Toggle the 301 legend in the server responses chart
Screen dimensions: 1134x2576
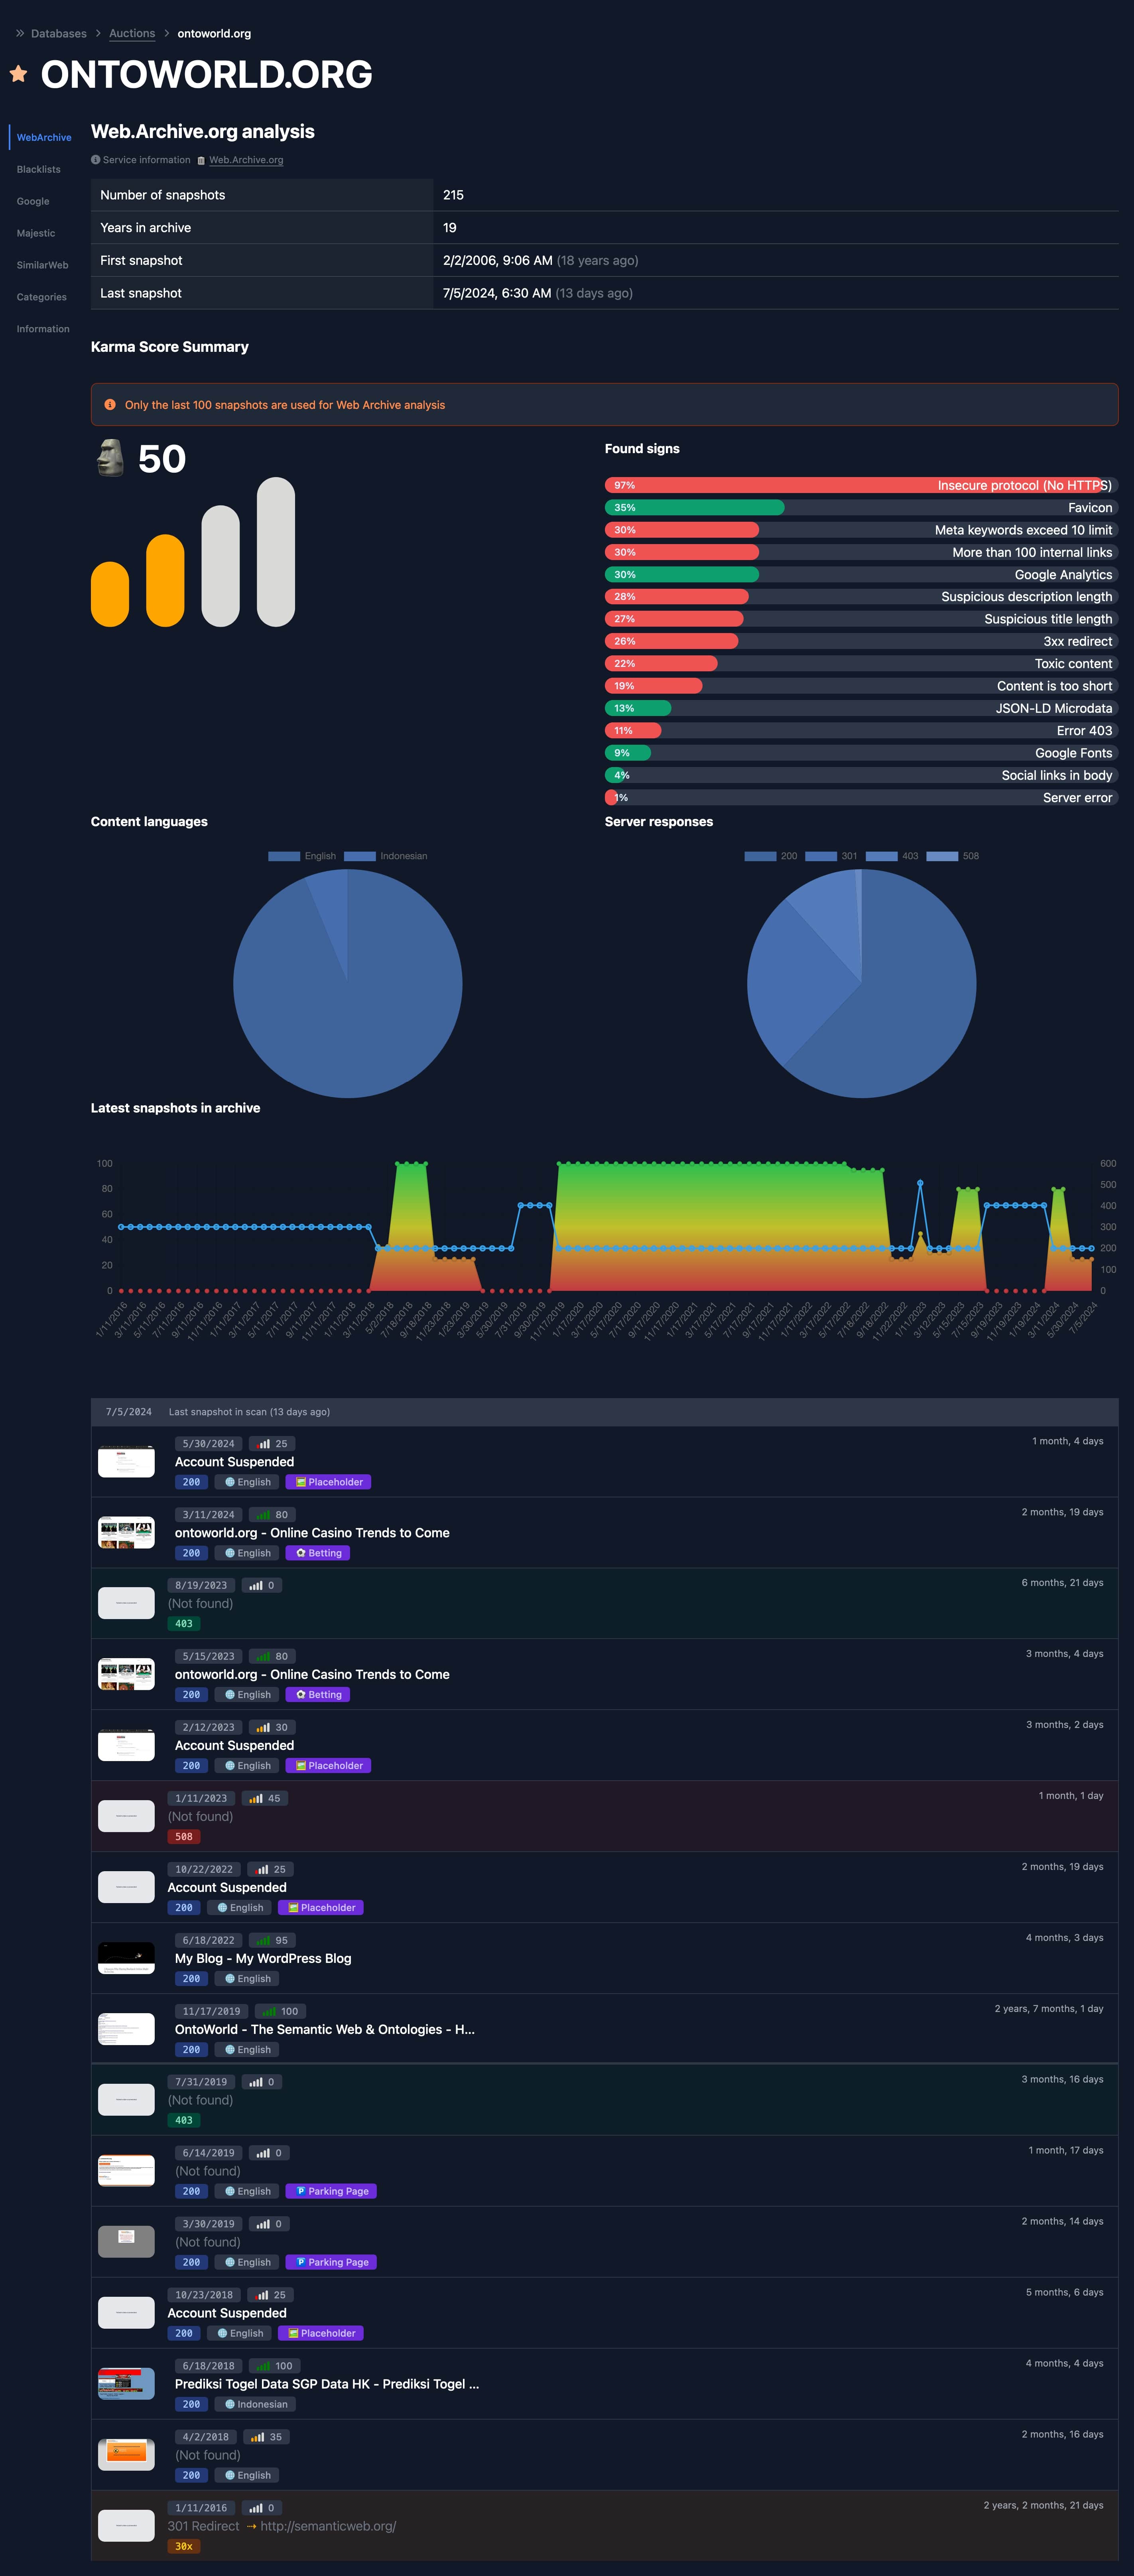(831, 856)
